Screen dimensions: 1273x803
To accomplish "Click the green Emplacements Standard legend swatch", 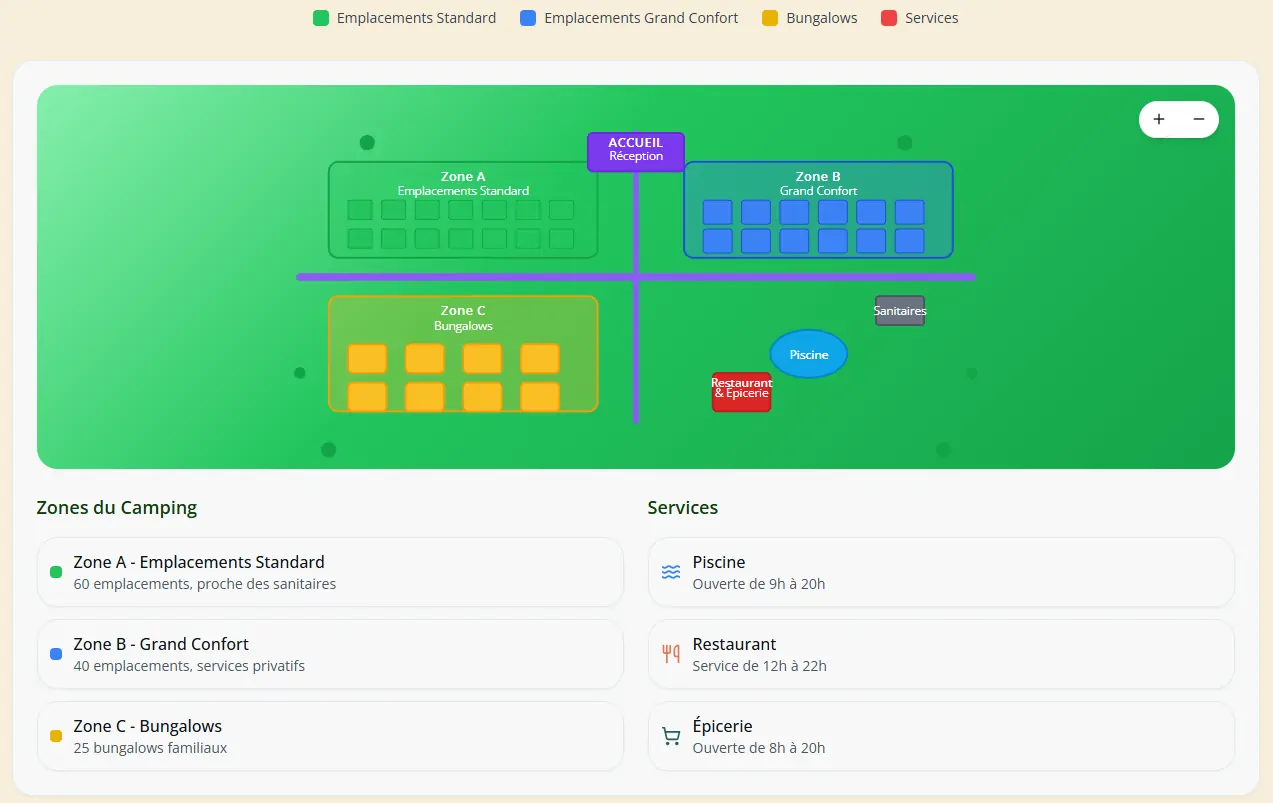I will click(x=321, y=18).
